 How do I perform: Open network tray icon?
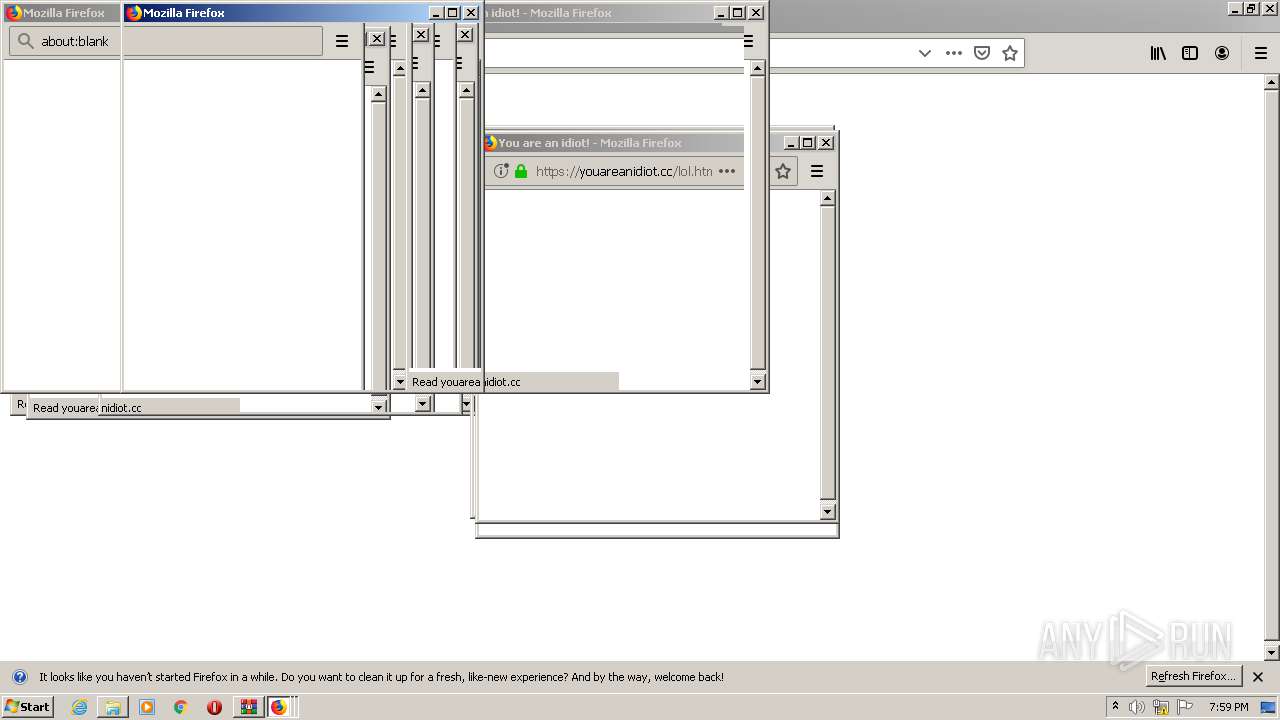point(1161,707)
